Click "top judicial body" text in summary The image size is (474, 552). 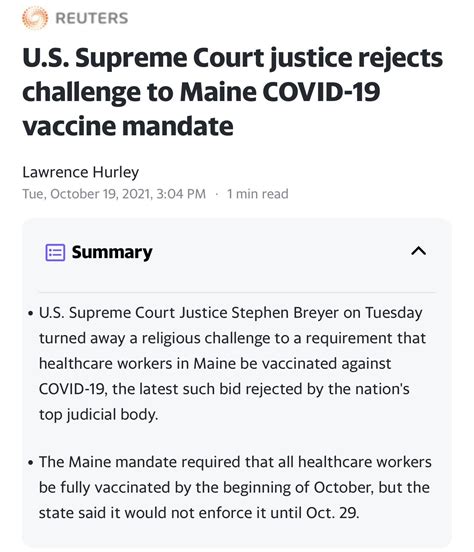98,414
